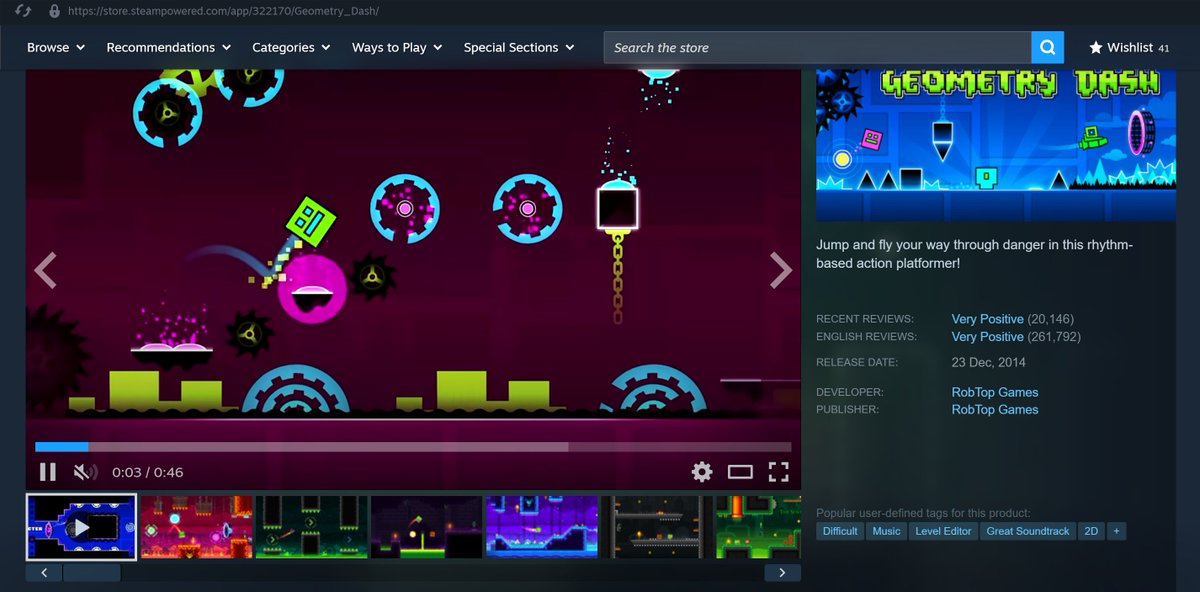Click browser reload icon
The height and width of the screenshot is (592, 1200).
(22, 12)
